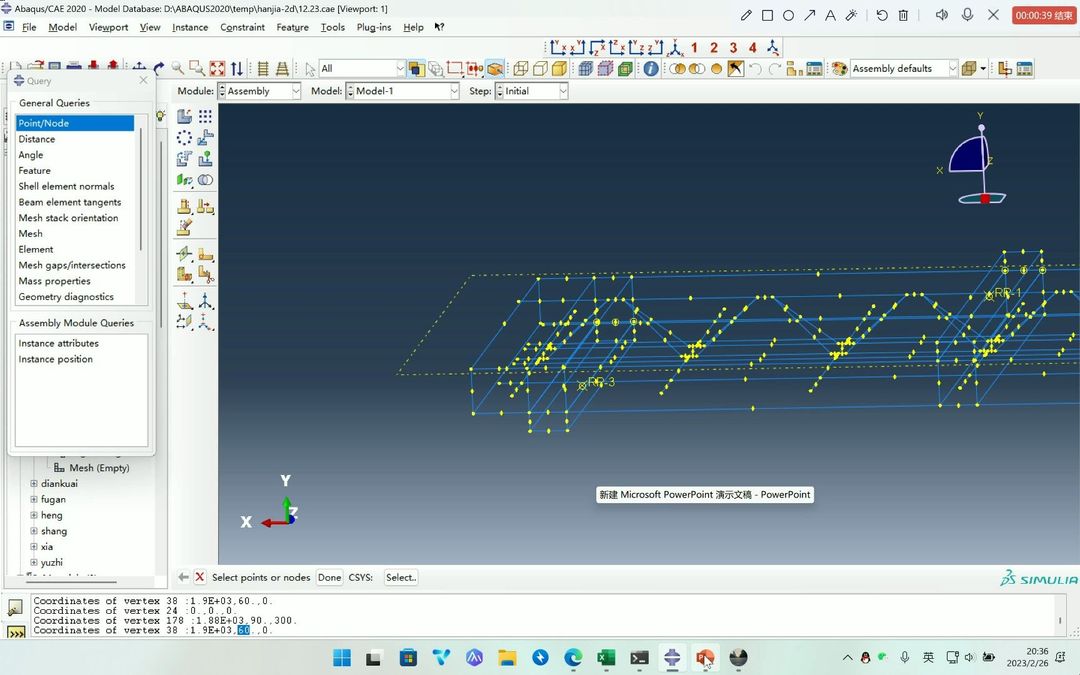1080x675 pixels.
Task: Click the Auto-Fit View magnifier icon
Action: [217, 69]
